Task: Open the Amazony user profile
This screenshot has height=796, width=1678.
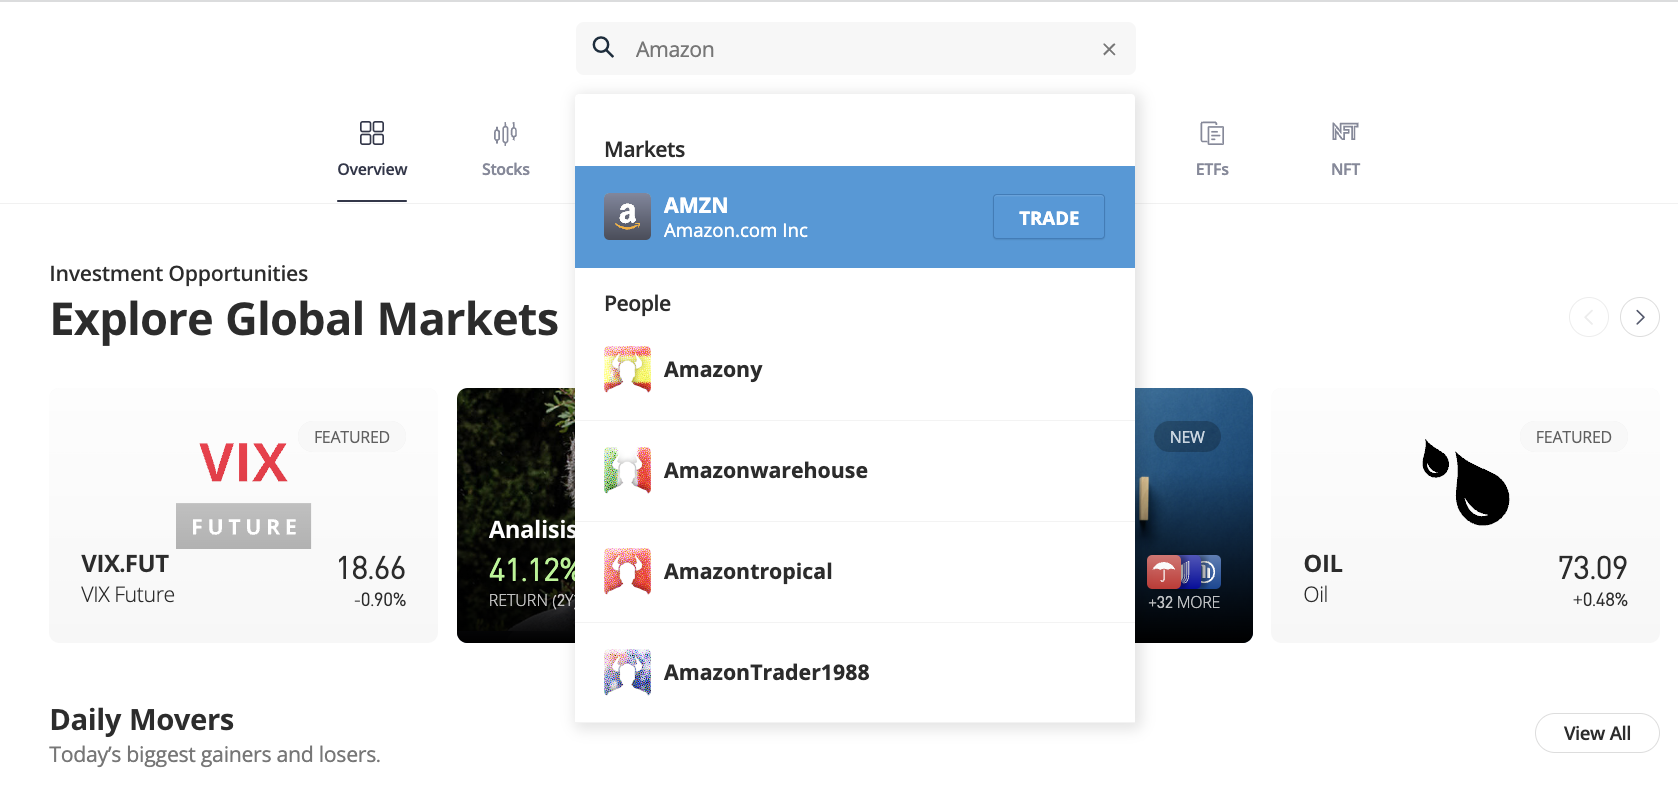Action: point(855,370)
